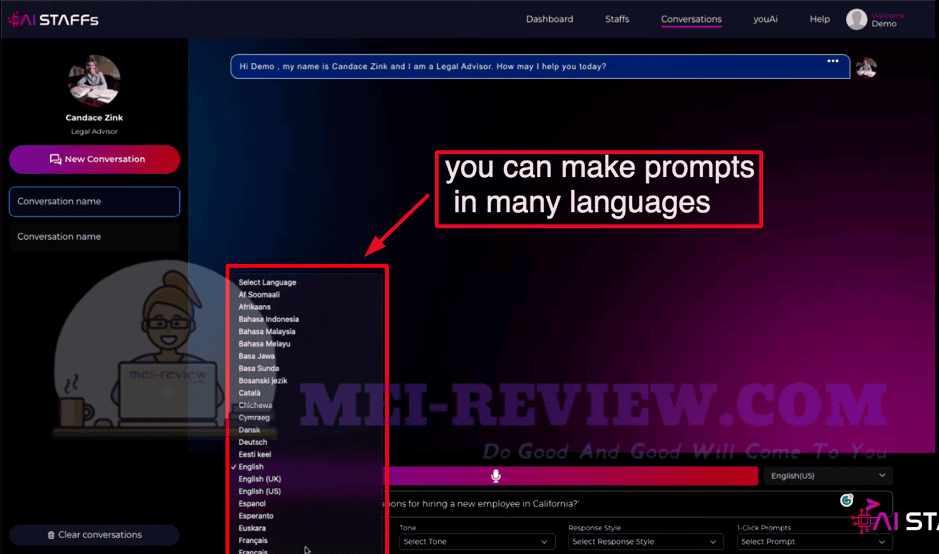
Task: Click the Demo user avatar
Action: 856,19
